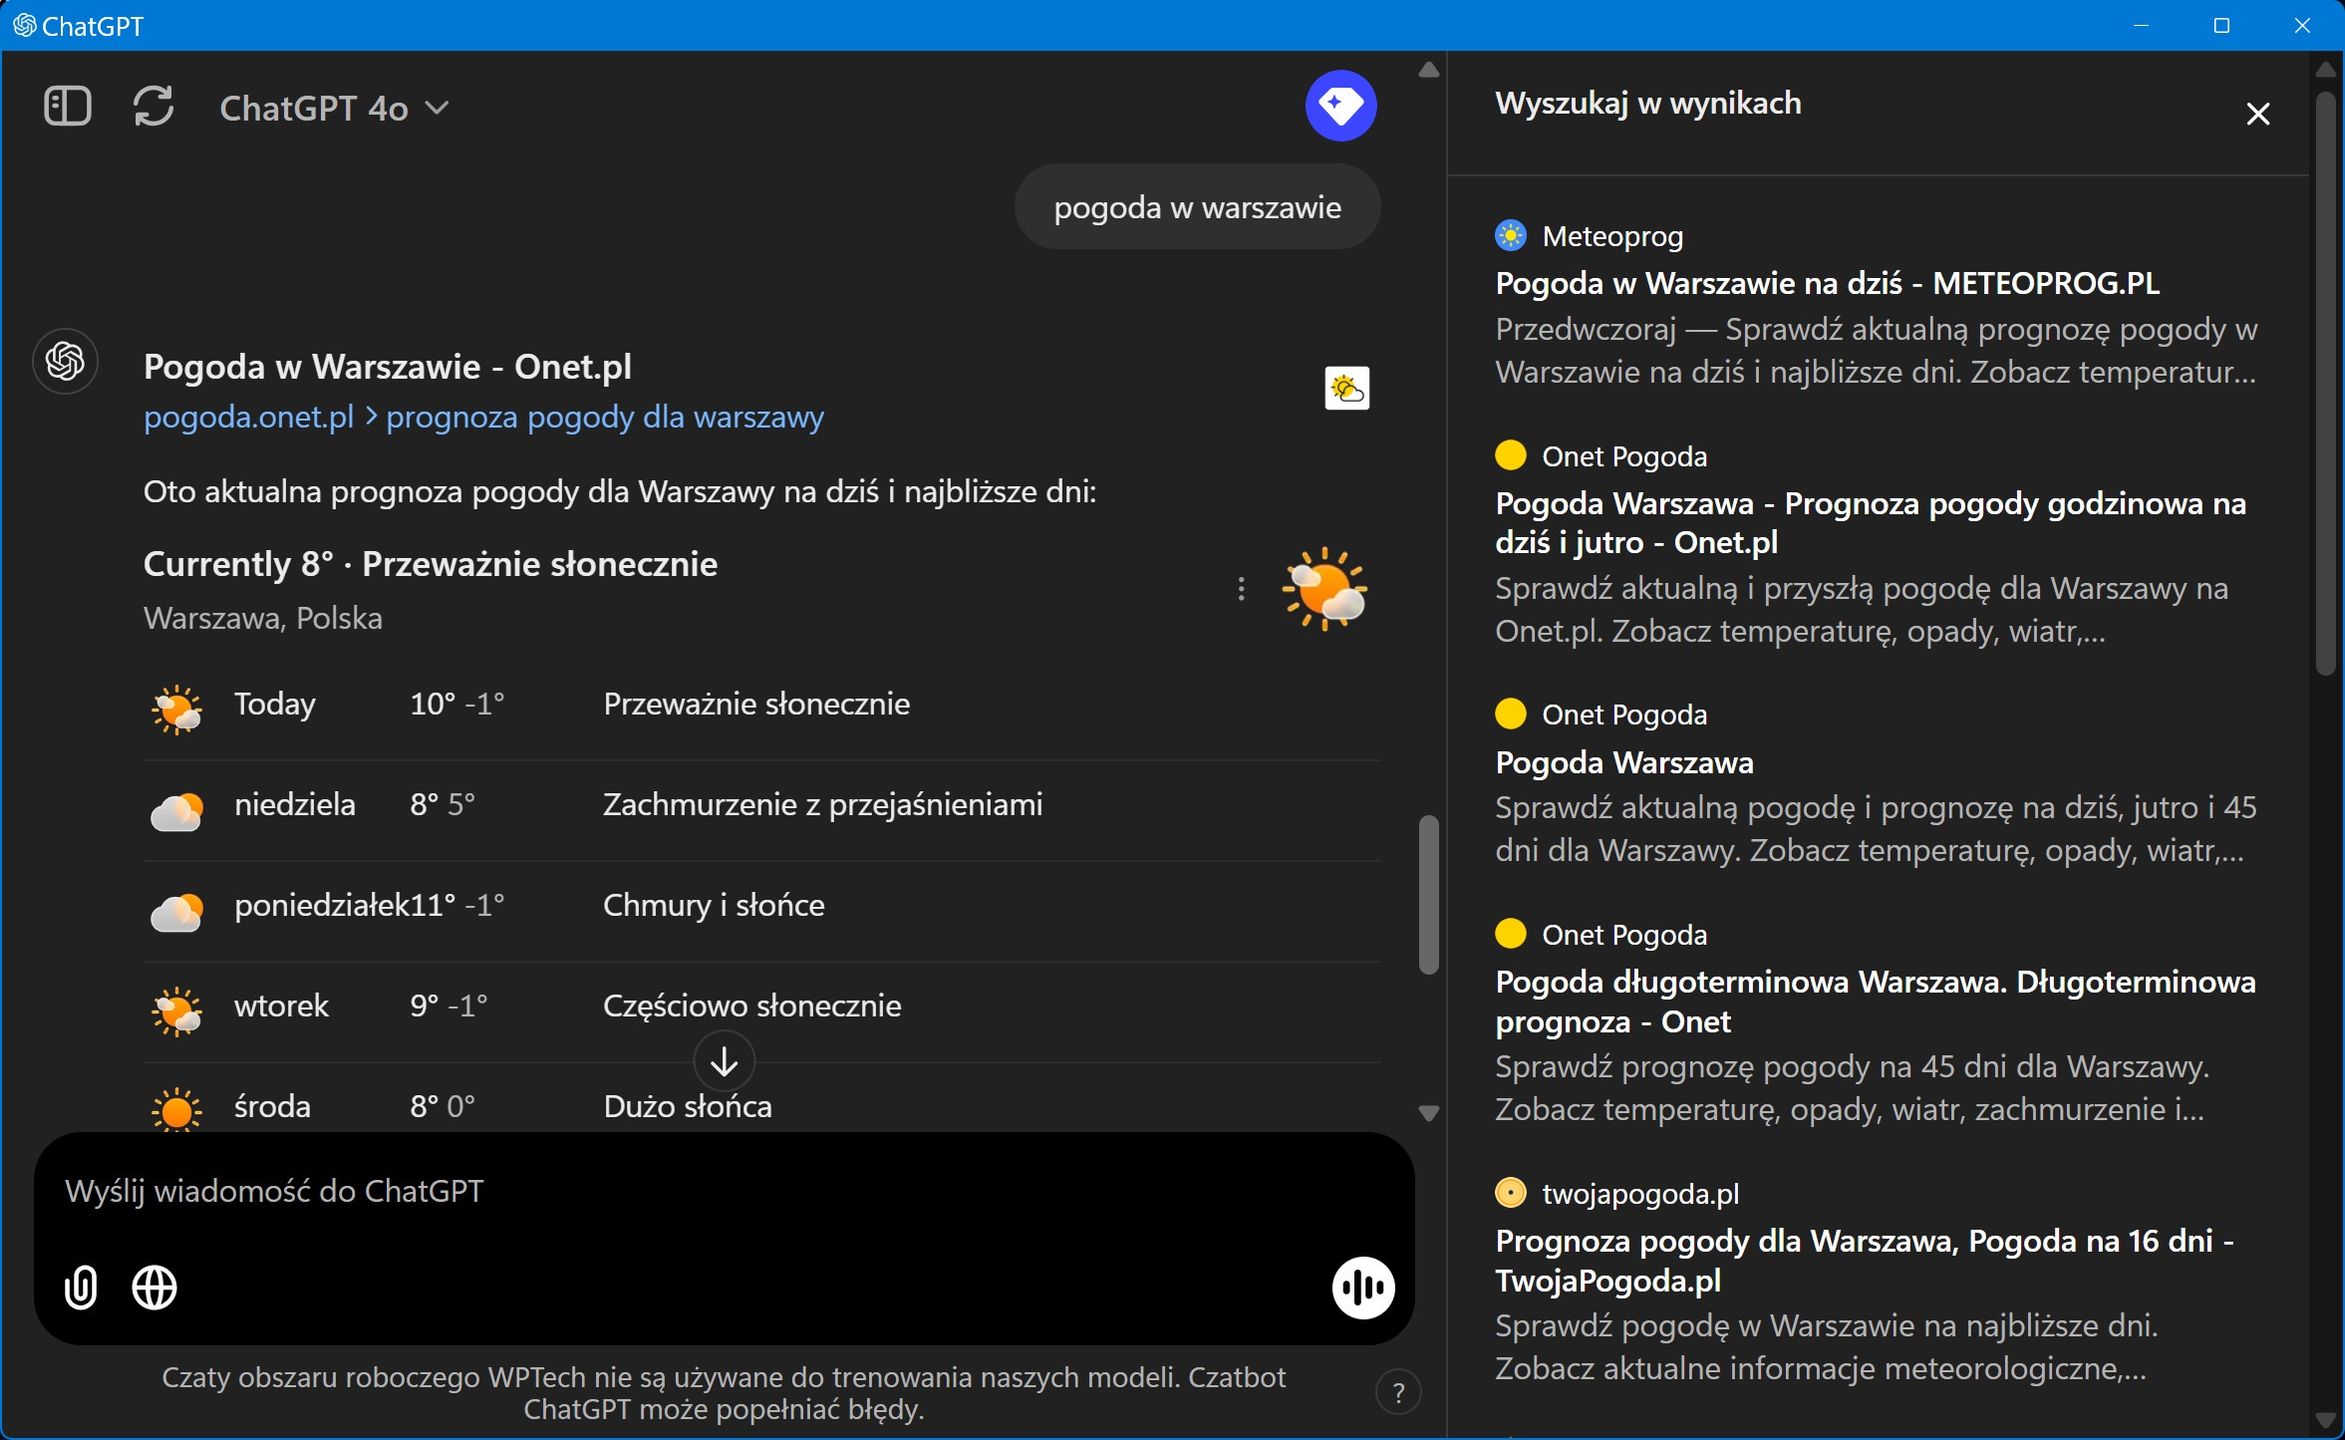Screen dimensions: 2345x1440
Task: Click the scroll-to-bottom arrow button
Action: click(724, 1061)
